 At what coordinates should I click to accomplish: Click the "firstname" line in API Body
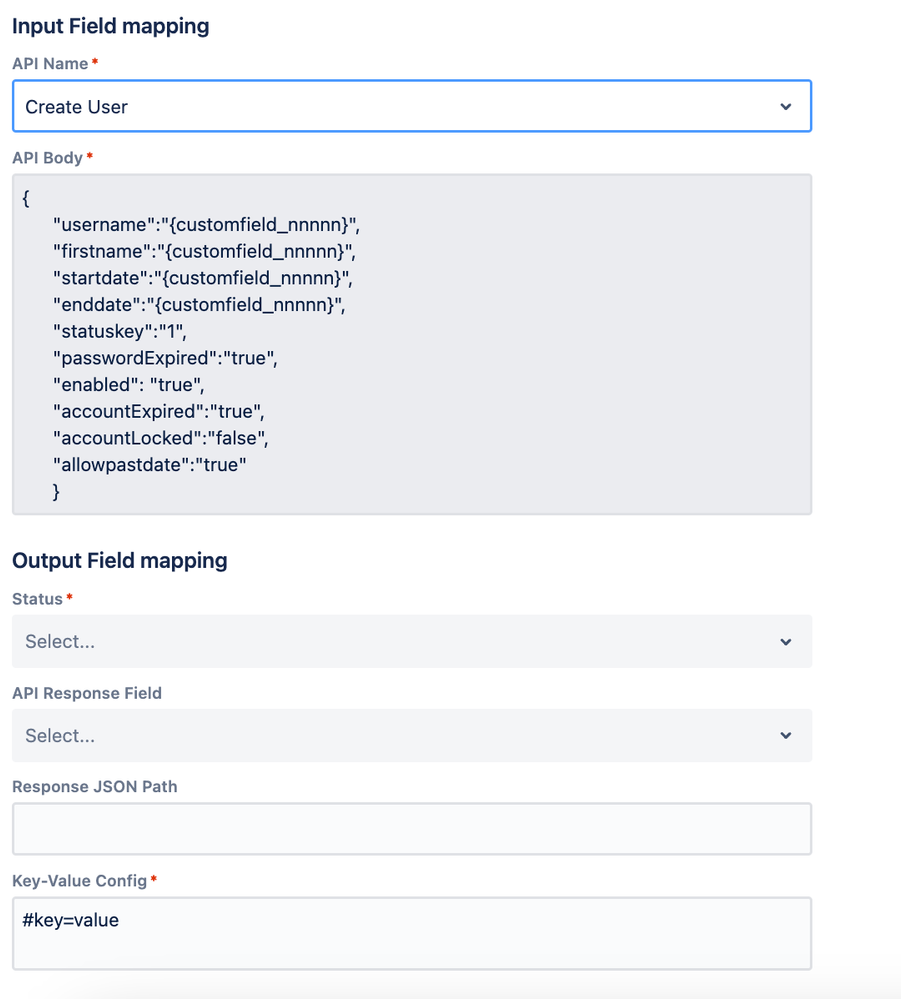pos(204,250)
